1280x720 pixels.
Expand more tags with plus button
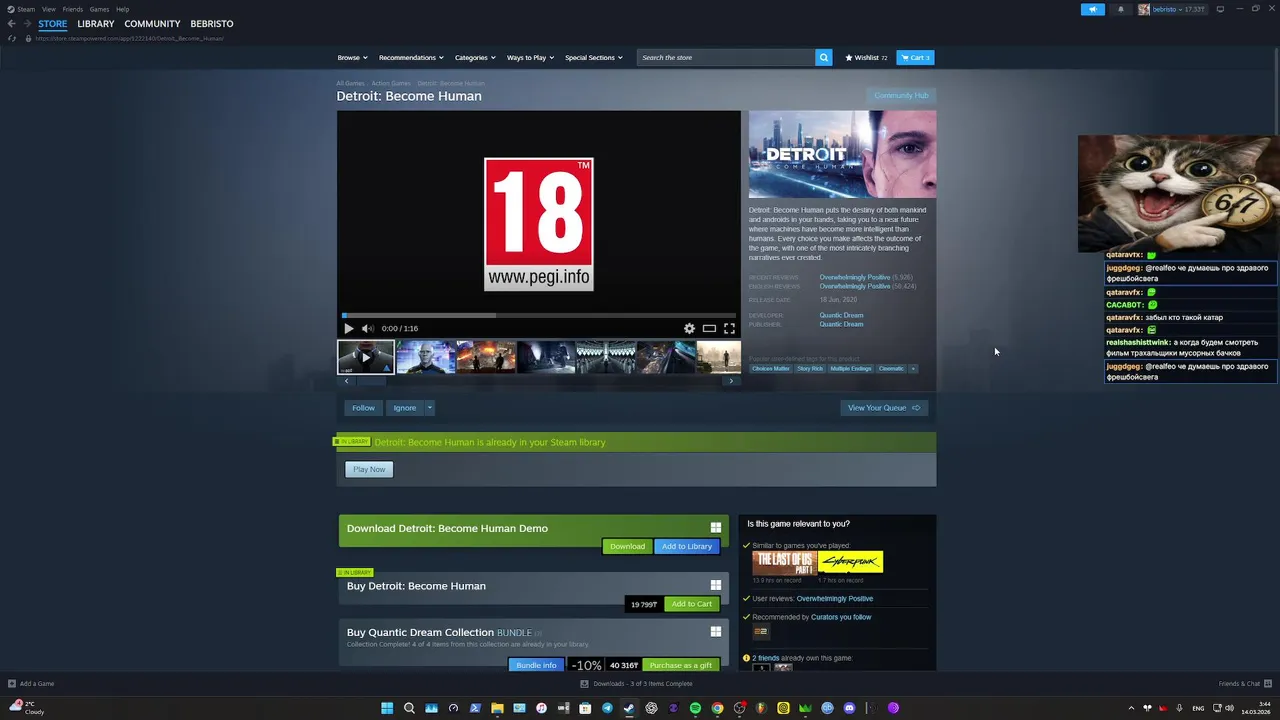pyautogui.click(x=913, y=368)
